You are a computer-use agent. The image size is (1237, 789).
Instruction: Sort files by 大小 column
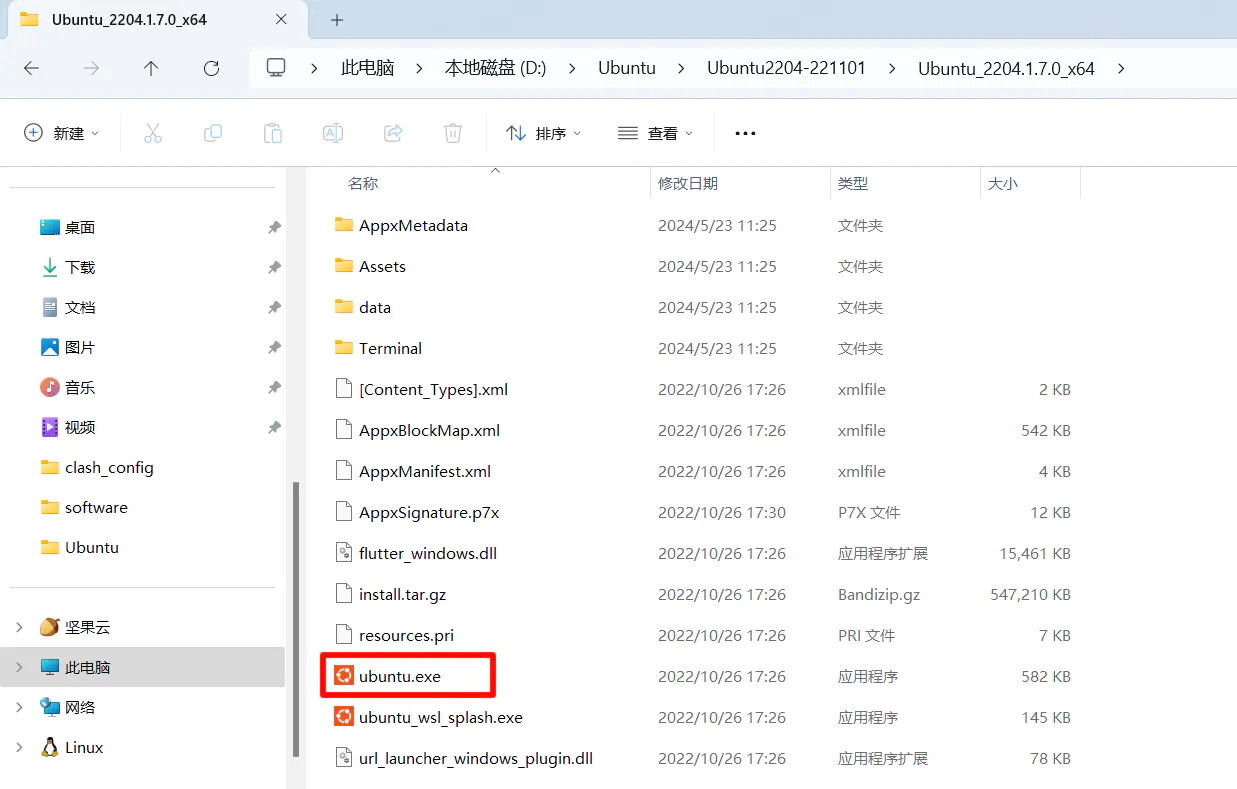(1003, 184)
